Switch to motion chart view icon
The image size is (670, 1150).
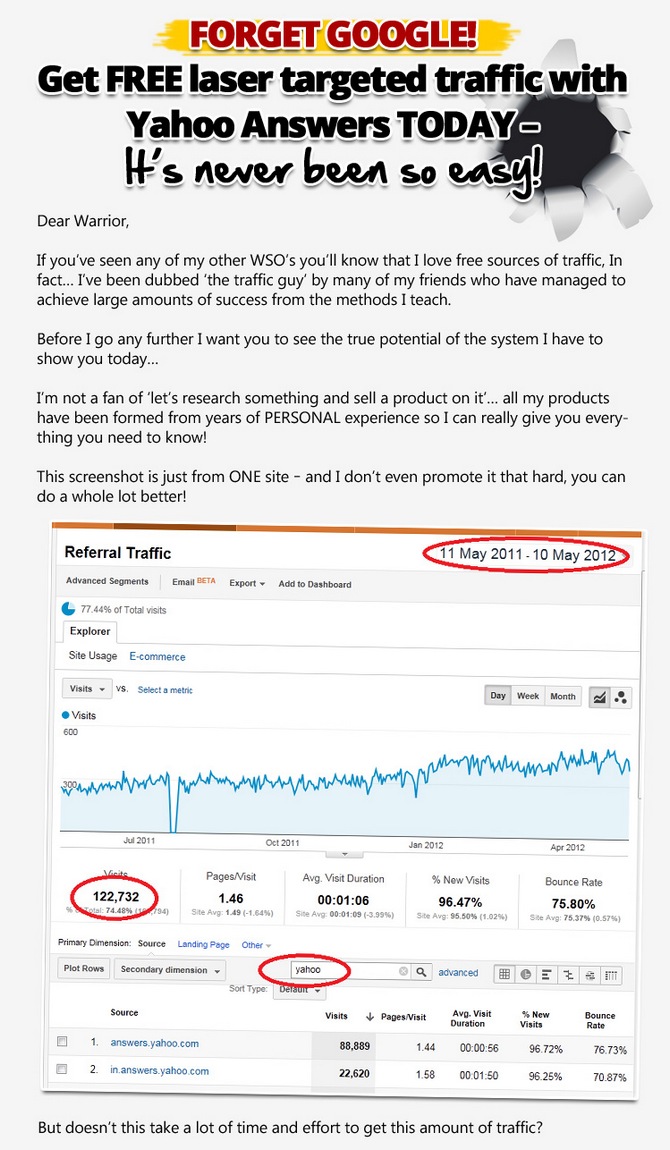coord(621,697)
